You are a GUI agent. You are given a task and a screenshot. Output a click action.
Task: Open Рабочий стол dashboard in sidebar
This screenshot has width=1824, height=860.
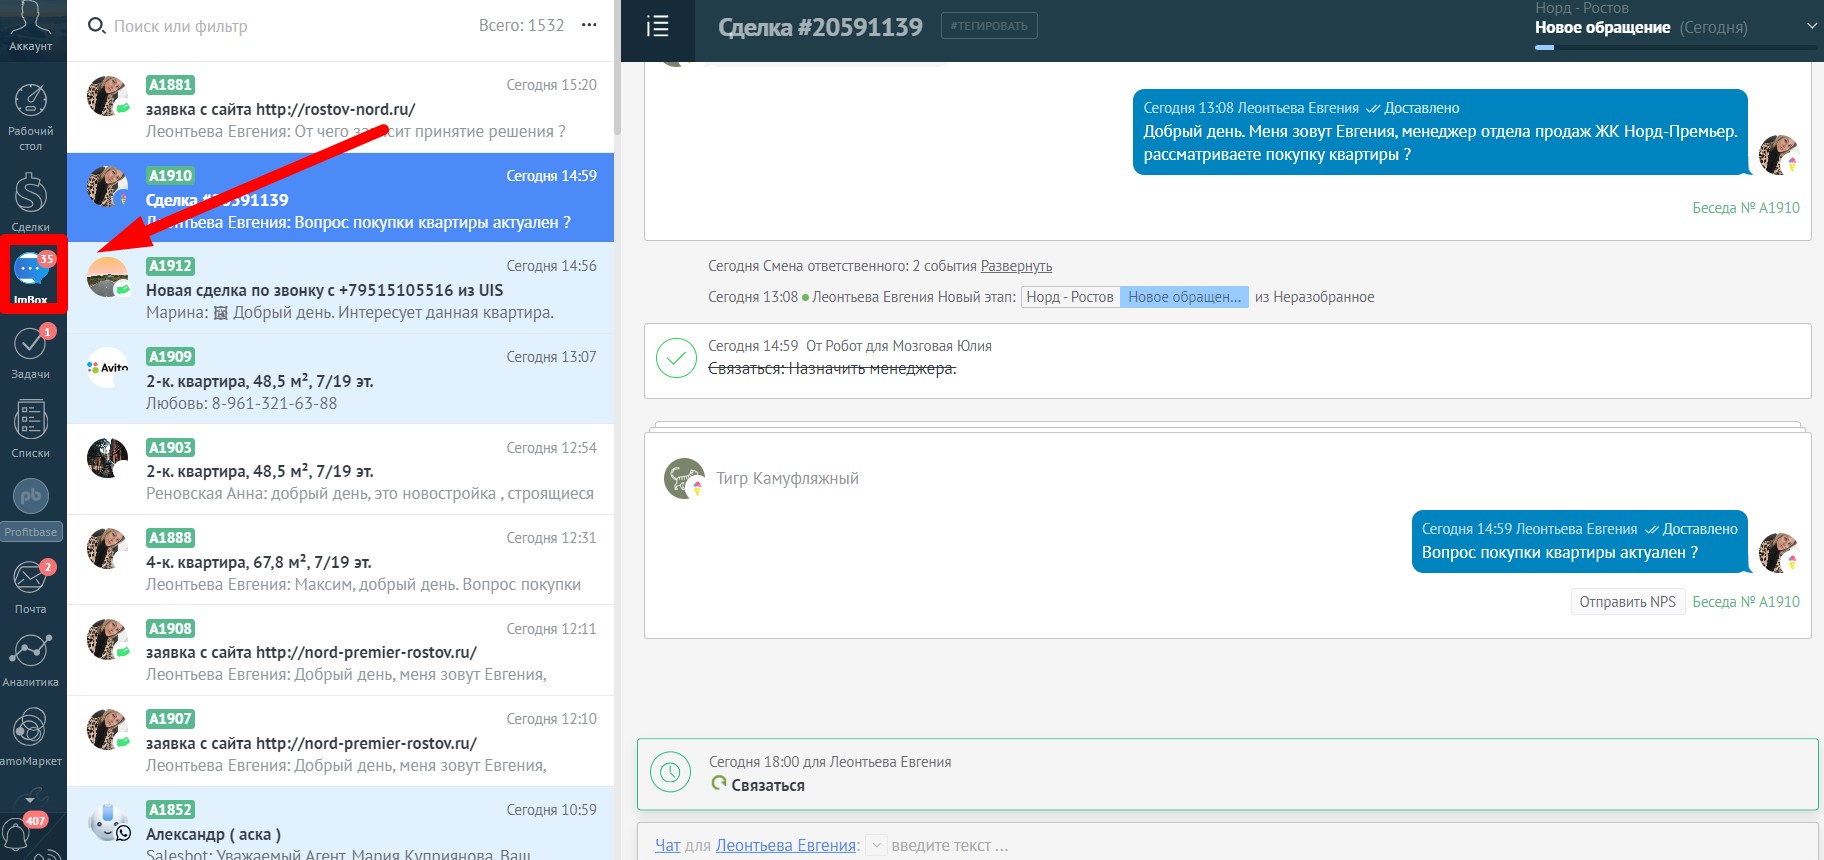coord(31,115)
